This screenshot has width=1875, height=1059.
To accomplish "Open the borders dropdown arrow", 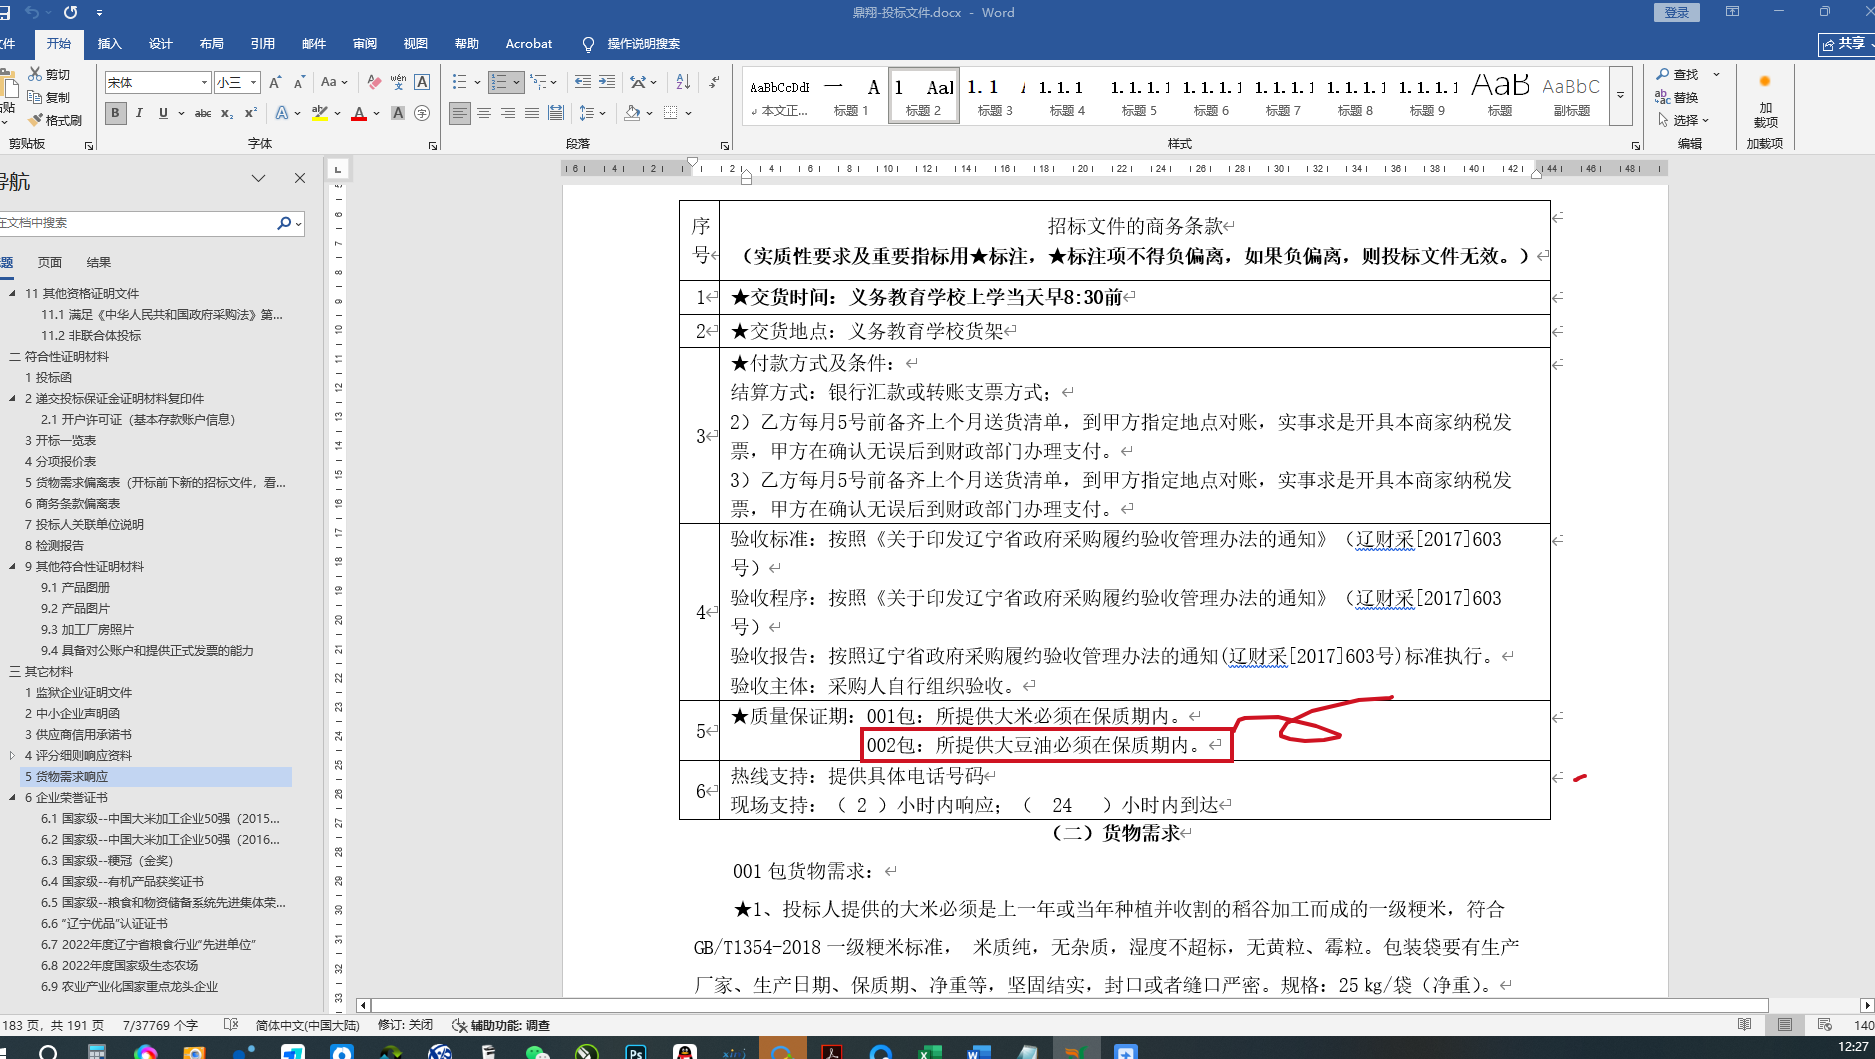I will coord(689,113).
